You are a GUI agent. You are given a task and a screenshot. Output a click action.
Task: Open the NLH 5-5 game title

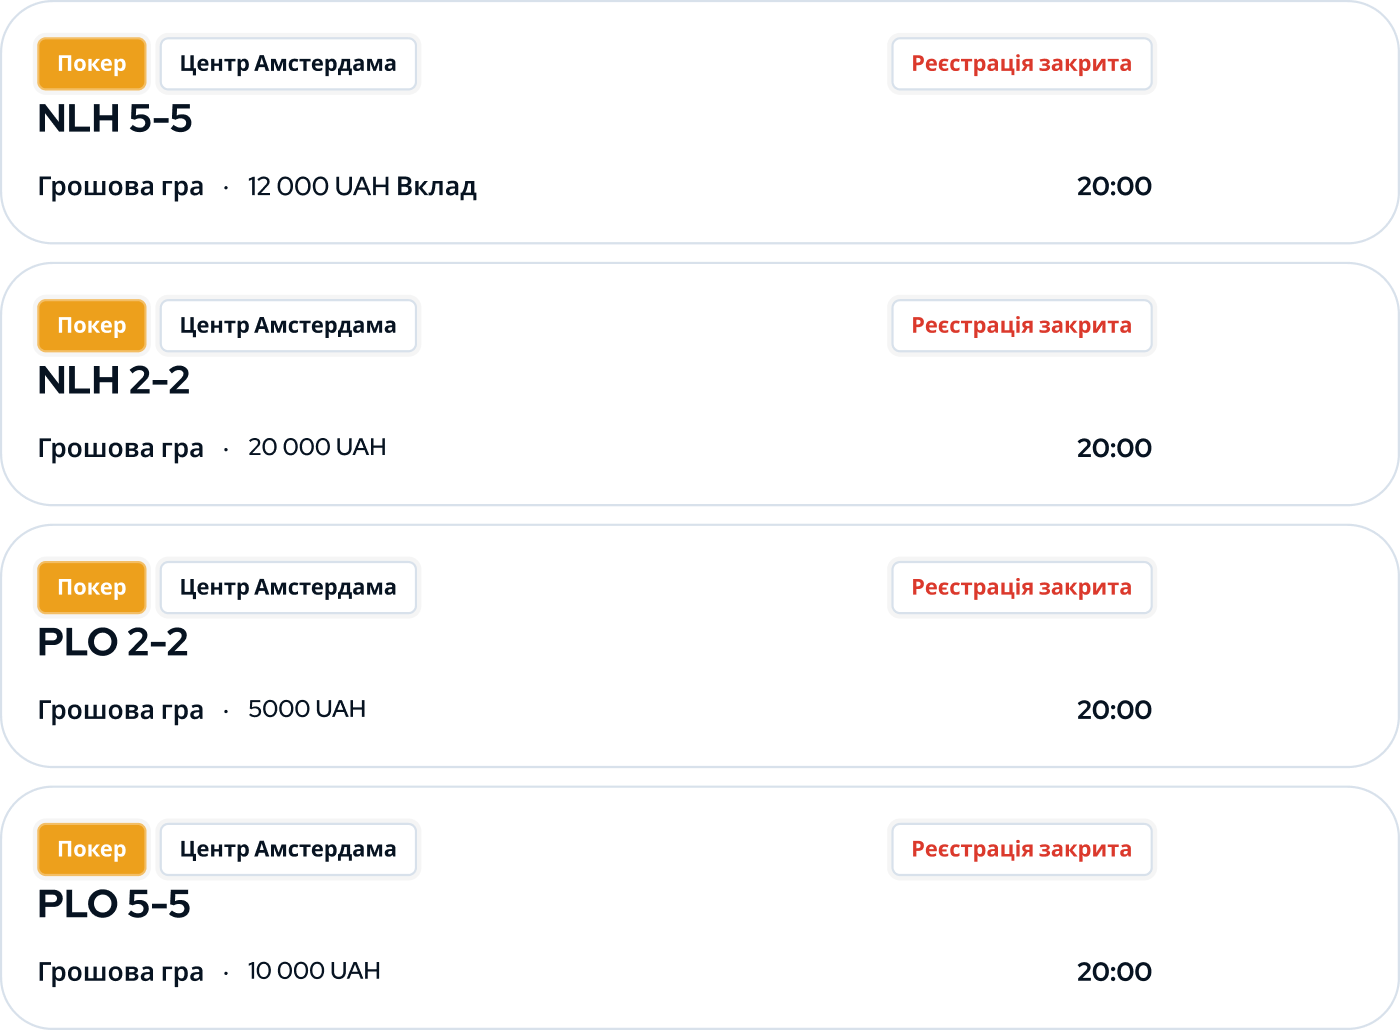(x=115, y=119)
